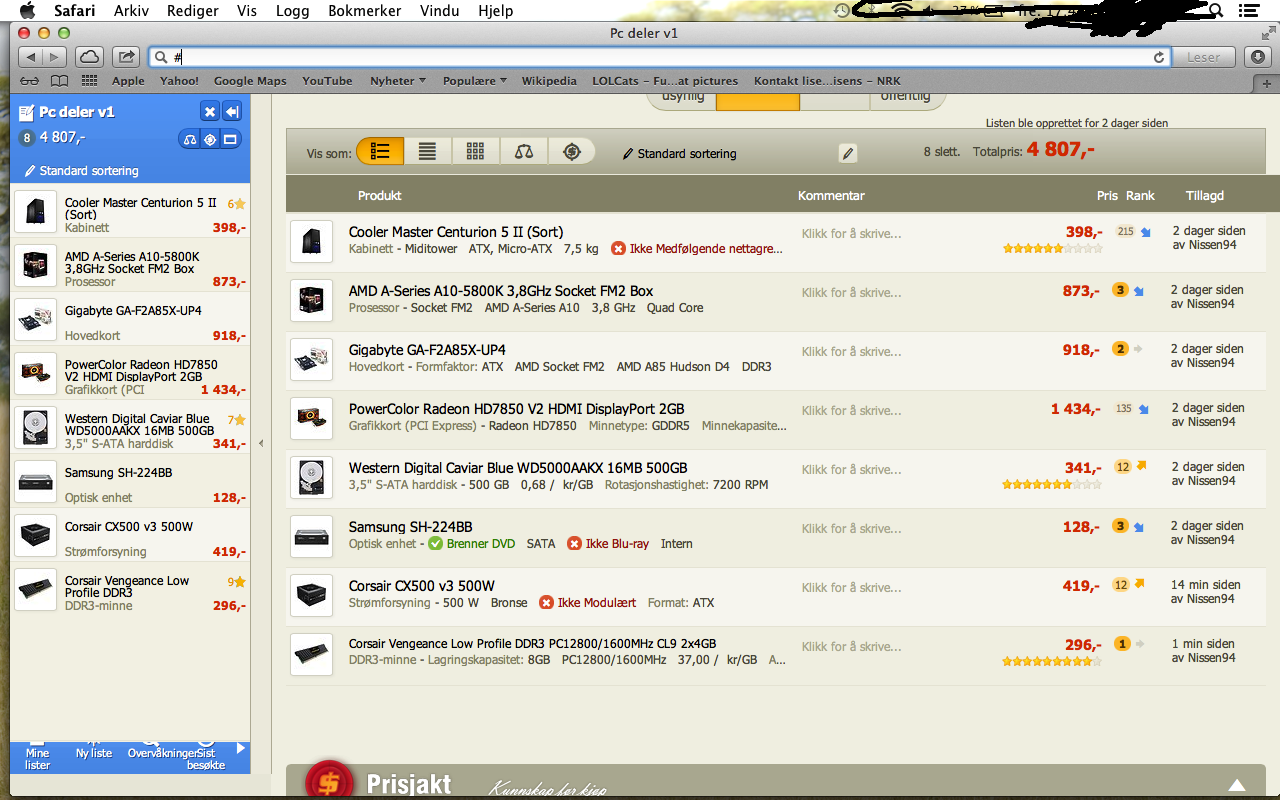Click the blue trend arrow on the Samsung row
1280x800 pixels.
(x=1138, y=526)
